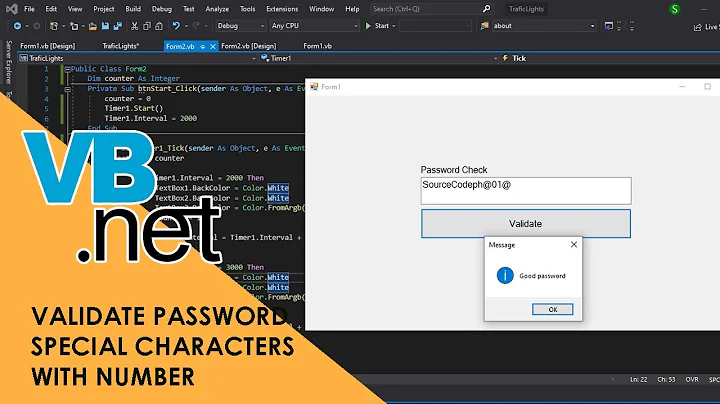
Task: Open the Project menu
Action: [104, 9]
